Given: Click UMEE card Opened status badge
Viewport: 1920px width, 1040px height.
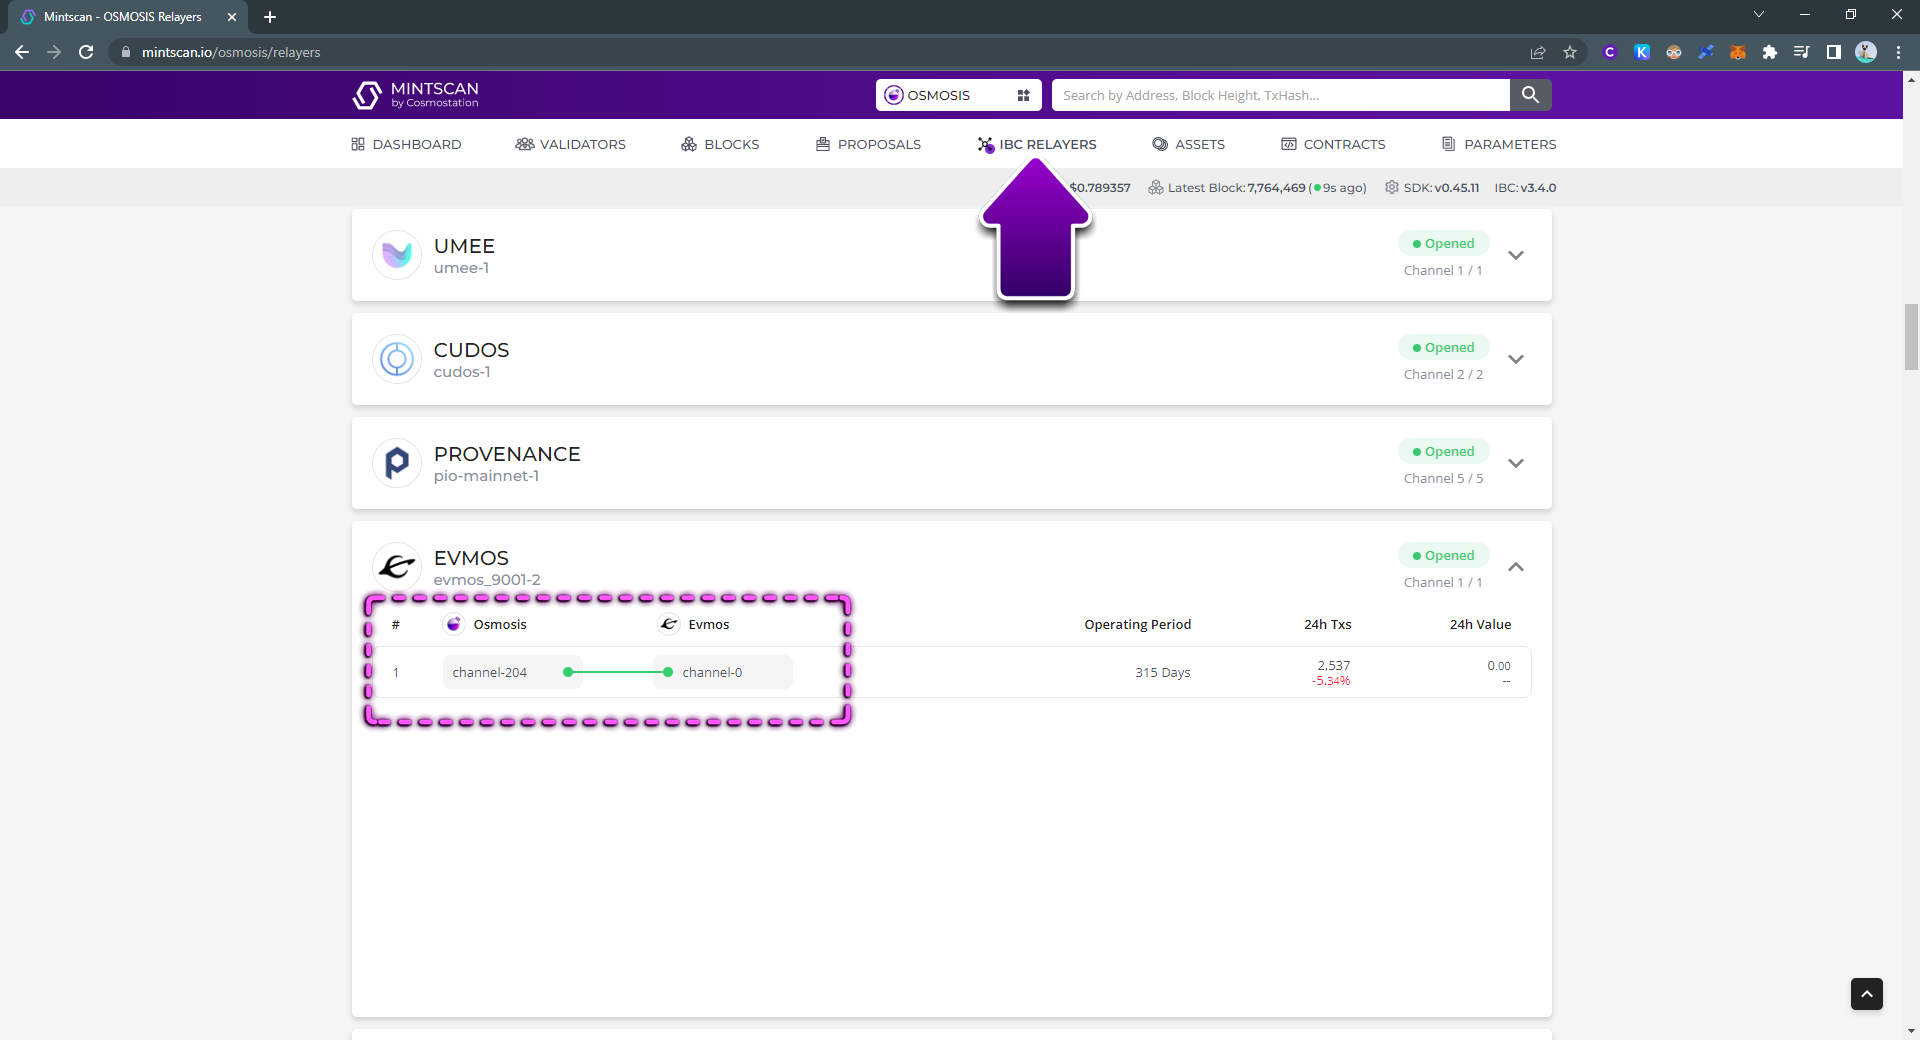Looking at the screenshot, I should click(x=1443, y=243).
